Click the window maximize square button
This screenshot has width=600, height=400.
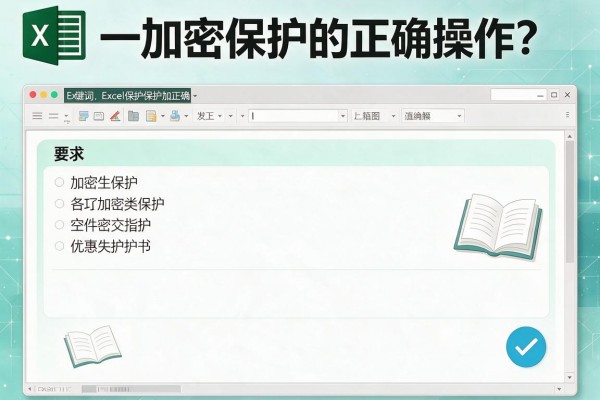554,95
